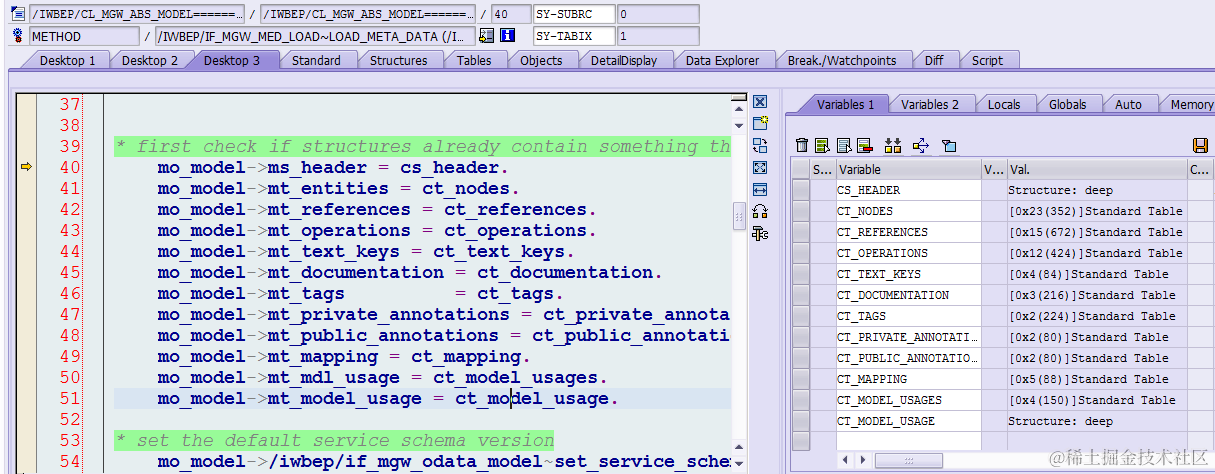The width and height of the screenshot is (1215, 474).
Task: Click the navigate icon after the LOAD_META_DATA field
Action: pos(486,36)
